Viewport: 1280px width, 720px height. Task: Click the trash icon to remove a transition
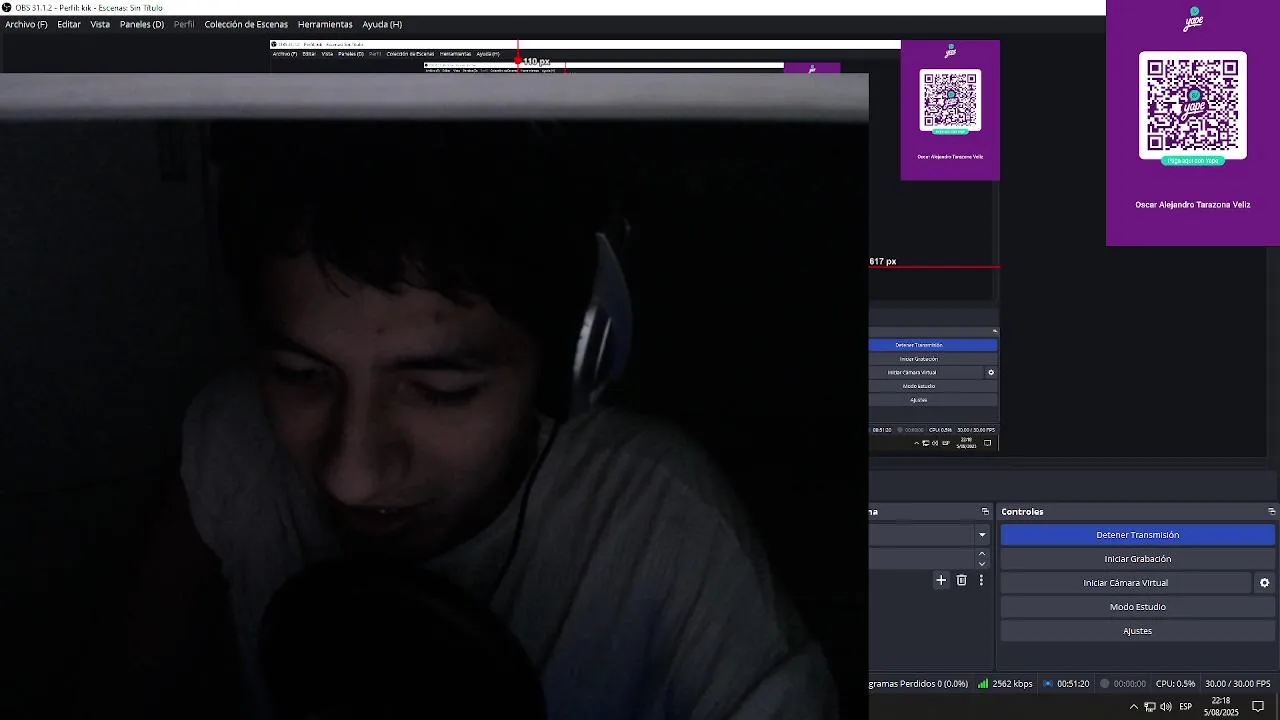[961, 580]
